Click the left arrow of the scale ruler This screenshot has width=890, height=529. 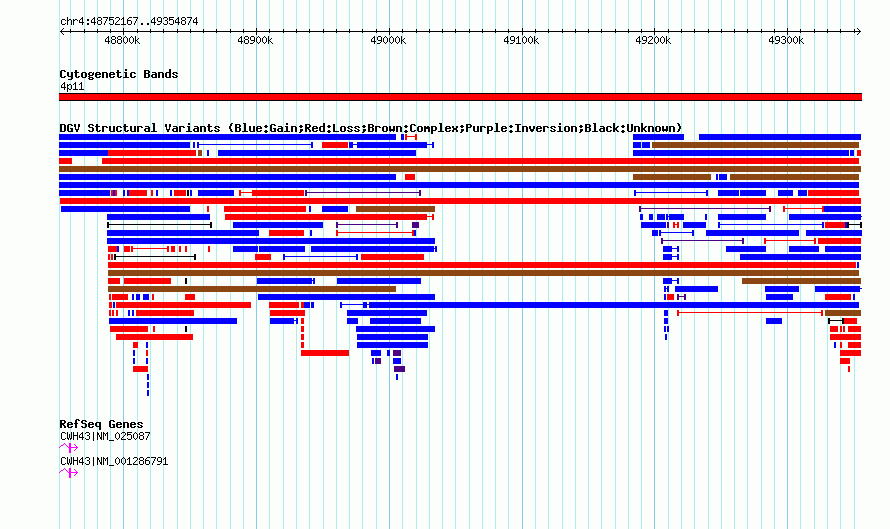(x=62, y=31)
